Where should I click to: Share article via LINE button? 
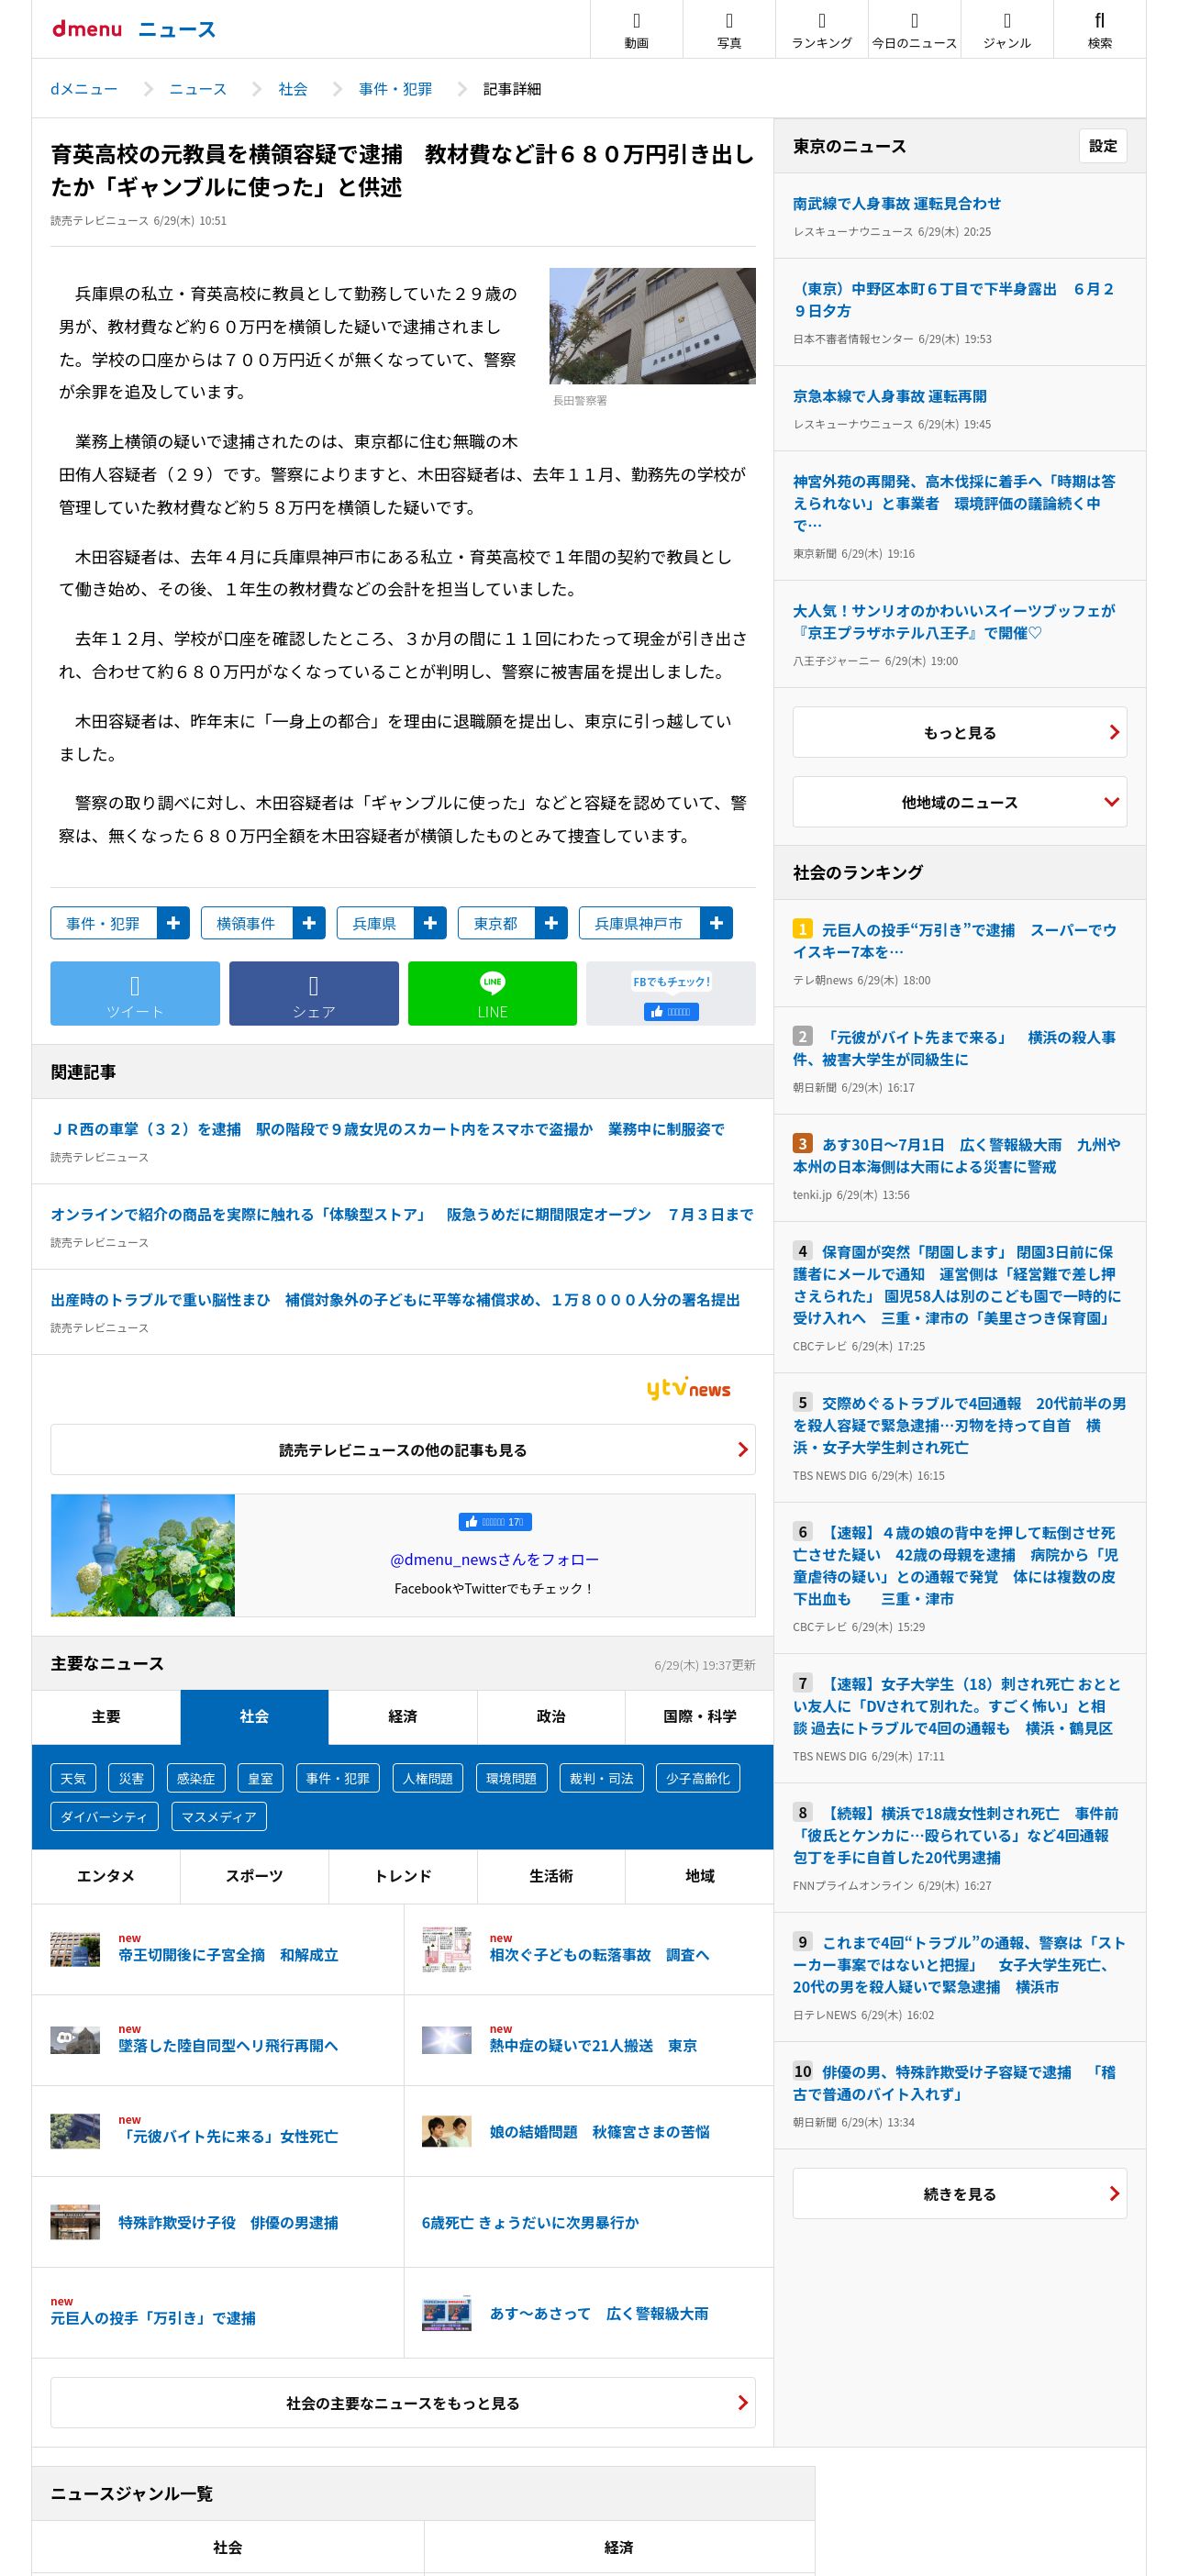(x=492, y=993)
